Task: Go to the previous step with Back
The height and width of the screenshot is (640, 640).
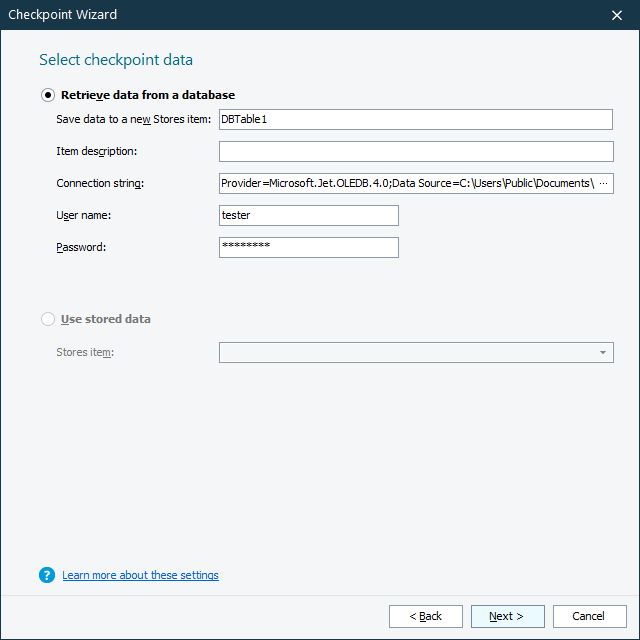Action: (426, 616)
